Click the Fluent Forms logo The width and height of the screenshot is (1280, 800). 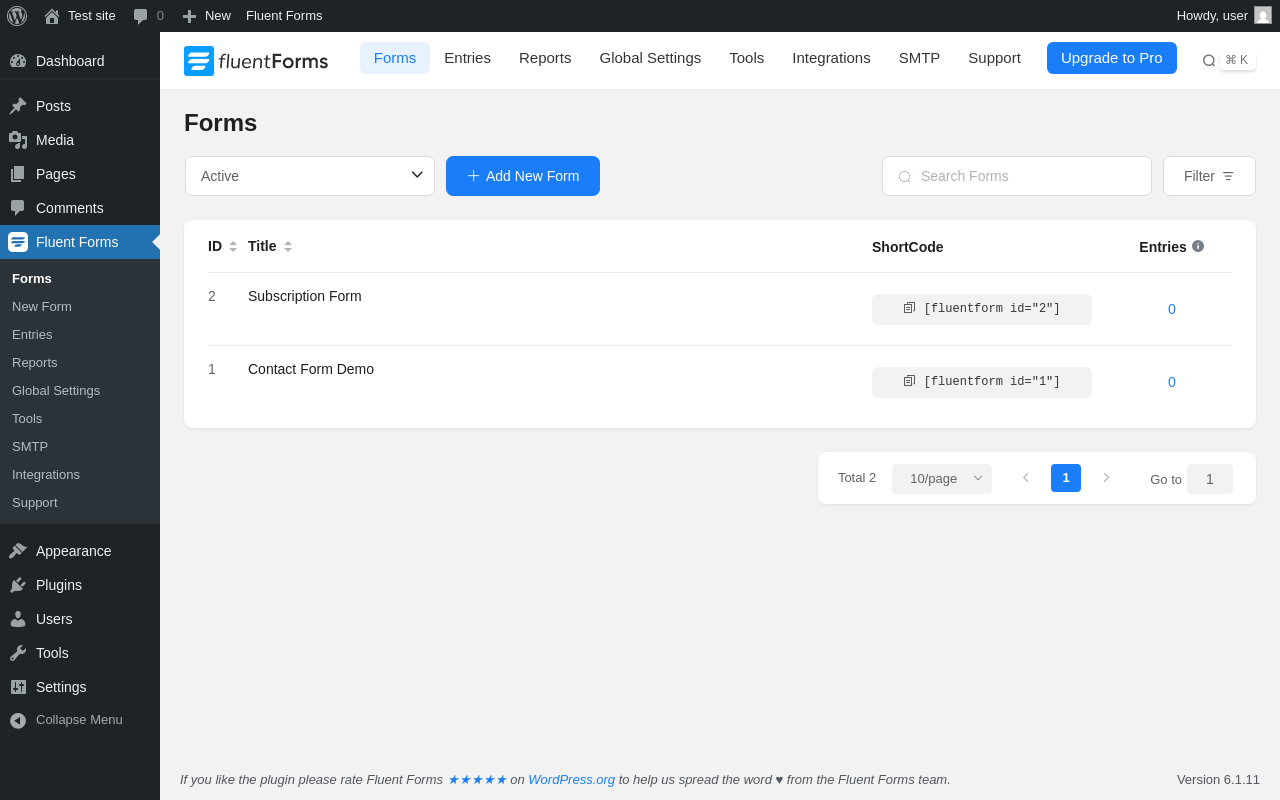[256, 61]
